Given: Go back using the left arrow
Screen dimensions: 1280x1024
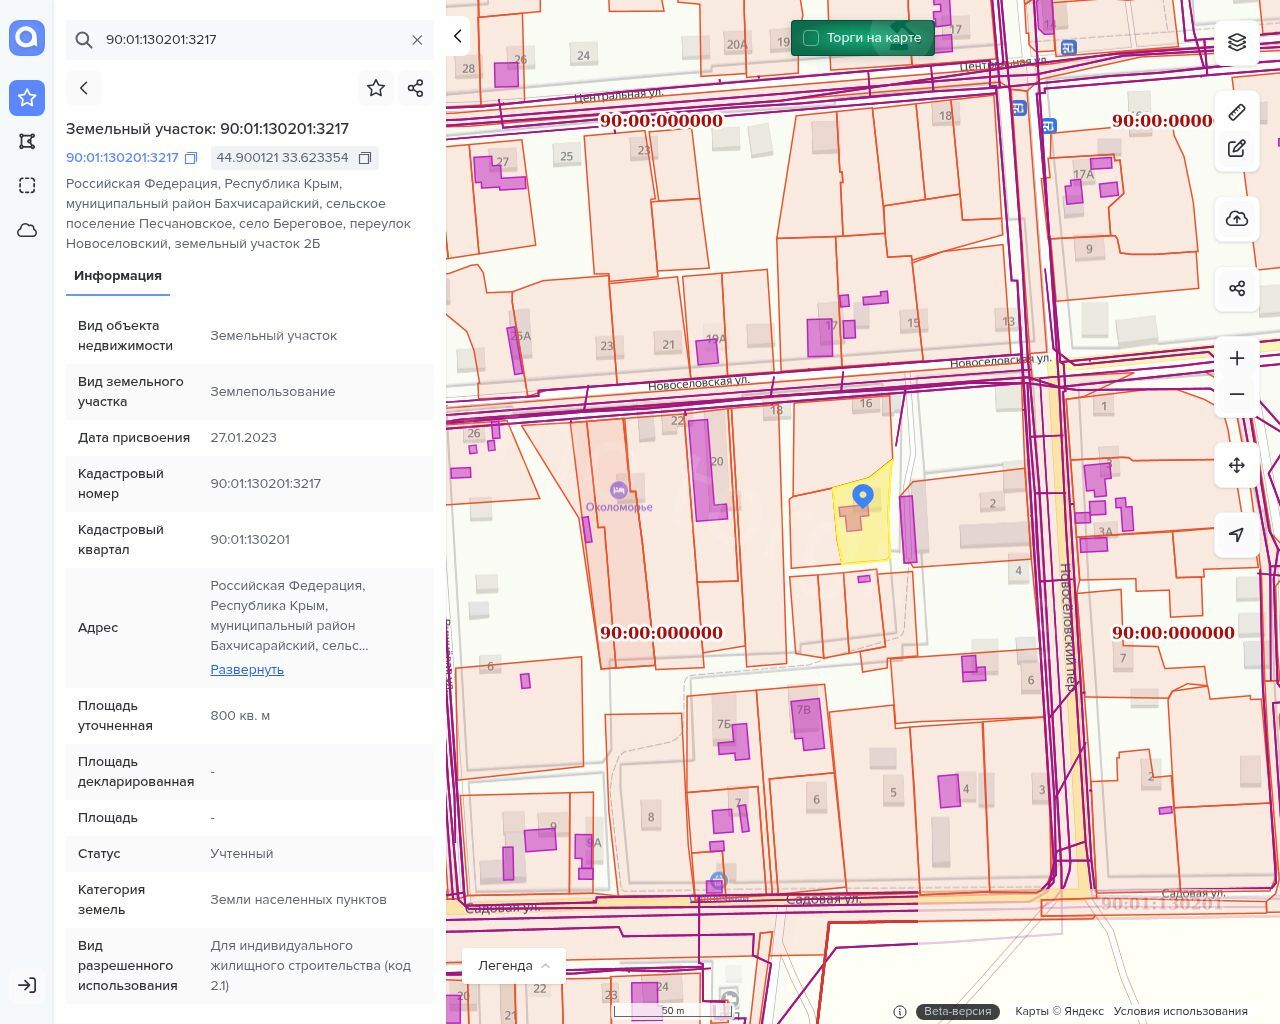Looking at the screenshot, I should pyautogui.click(x=84, y=88).
